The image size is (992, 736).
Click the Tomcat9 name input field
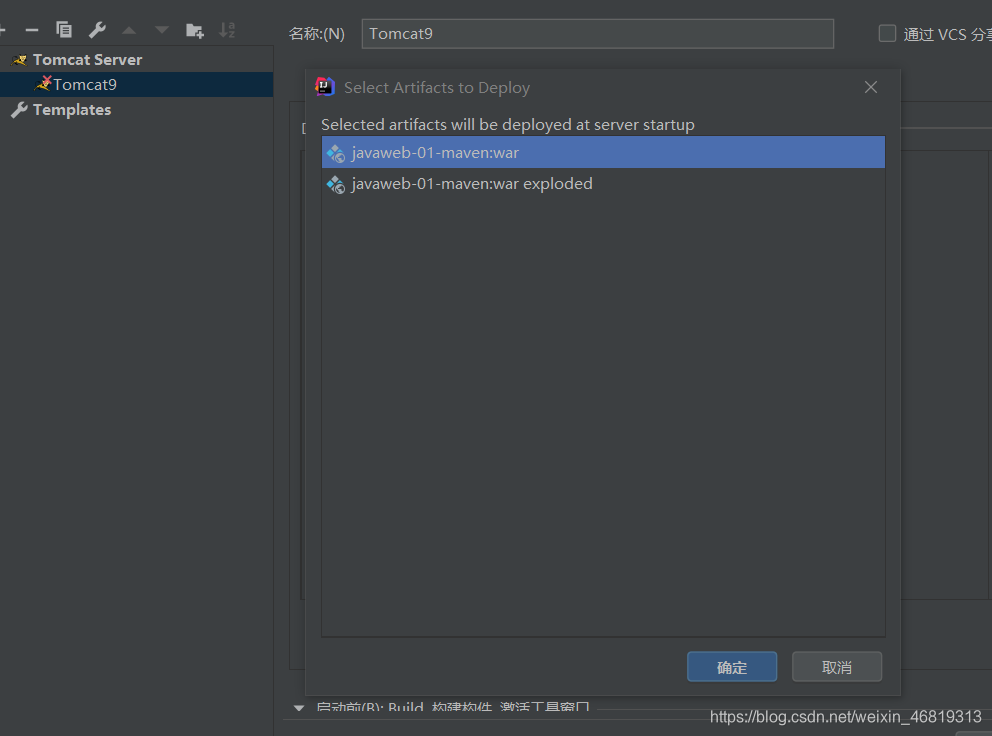point(597,34)
